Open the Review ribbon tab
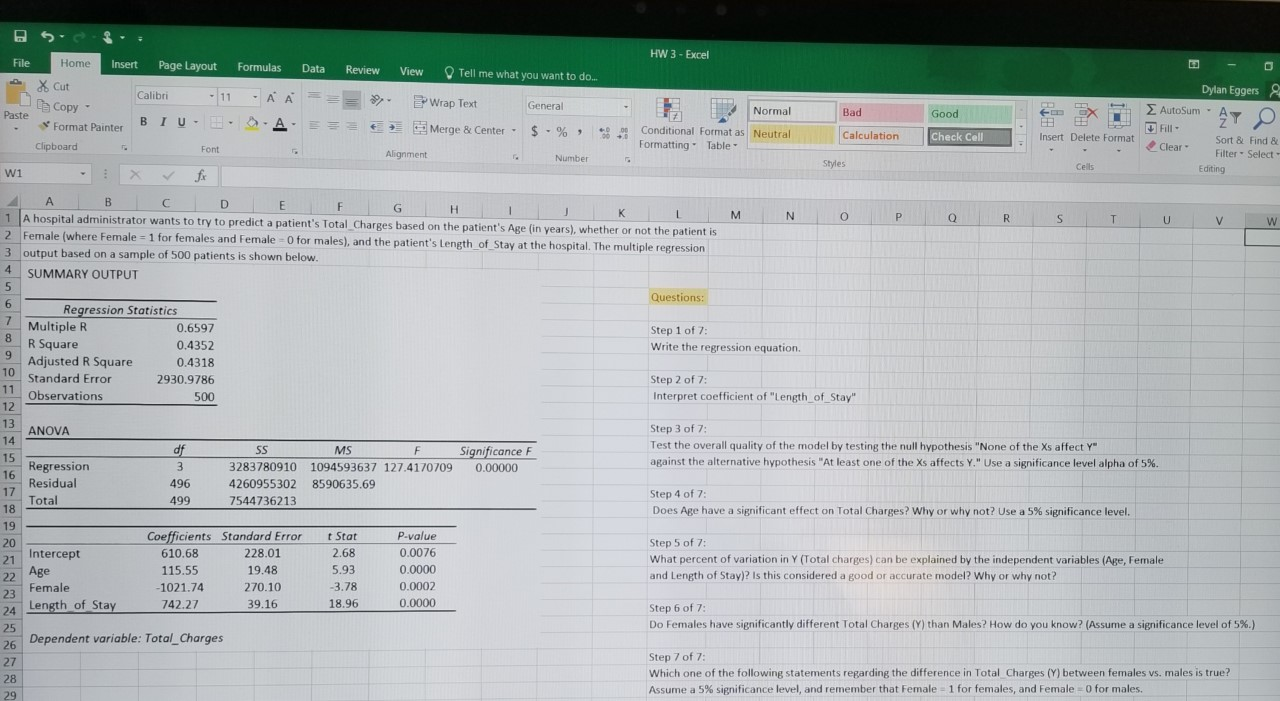 [x=362, y=70]
